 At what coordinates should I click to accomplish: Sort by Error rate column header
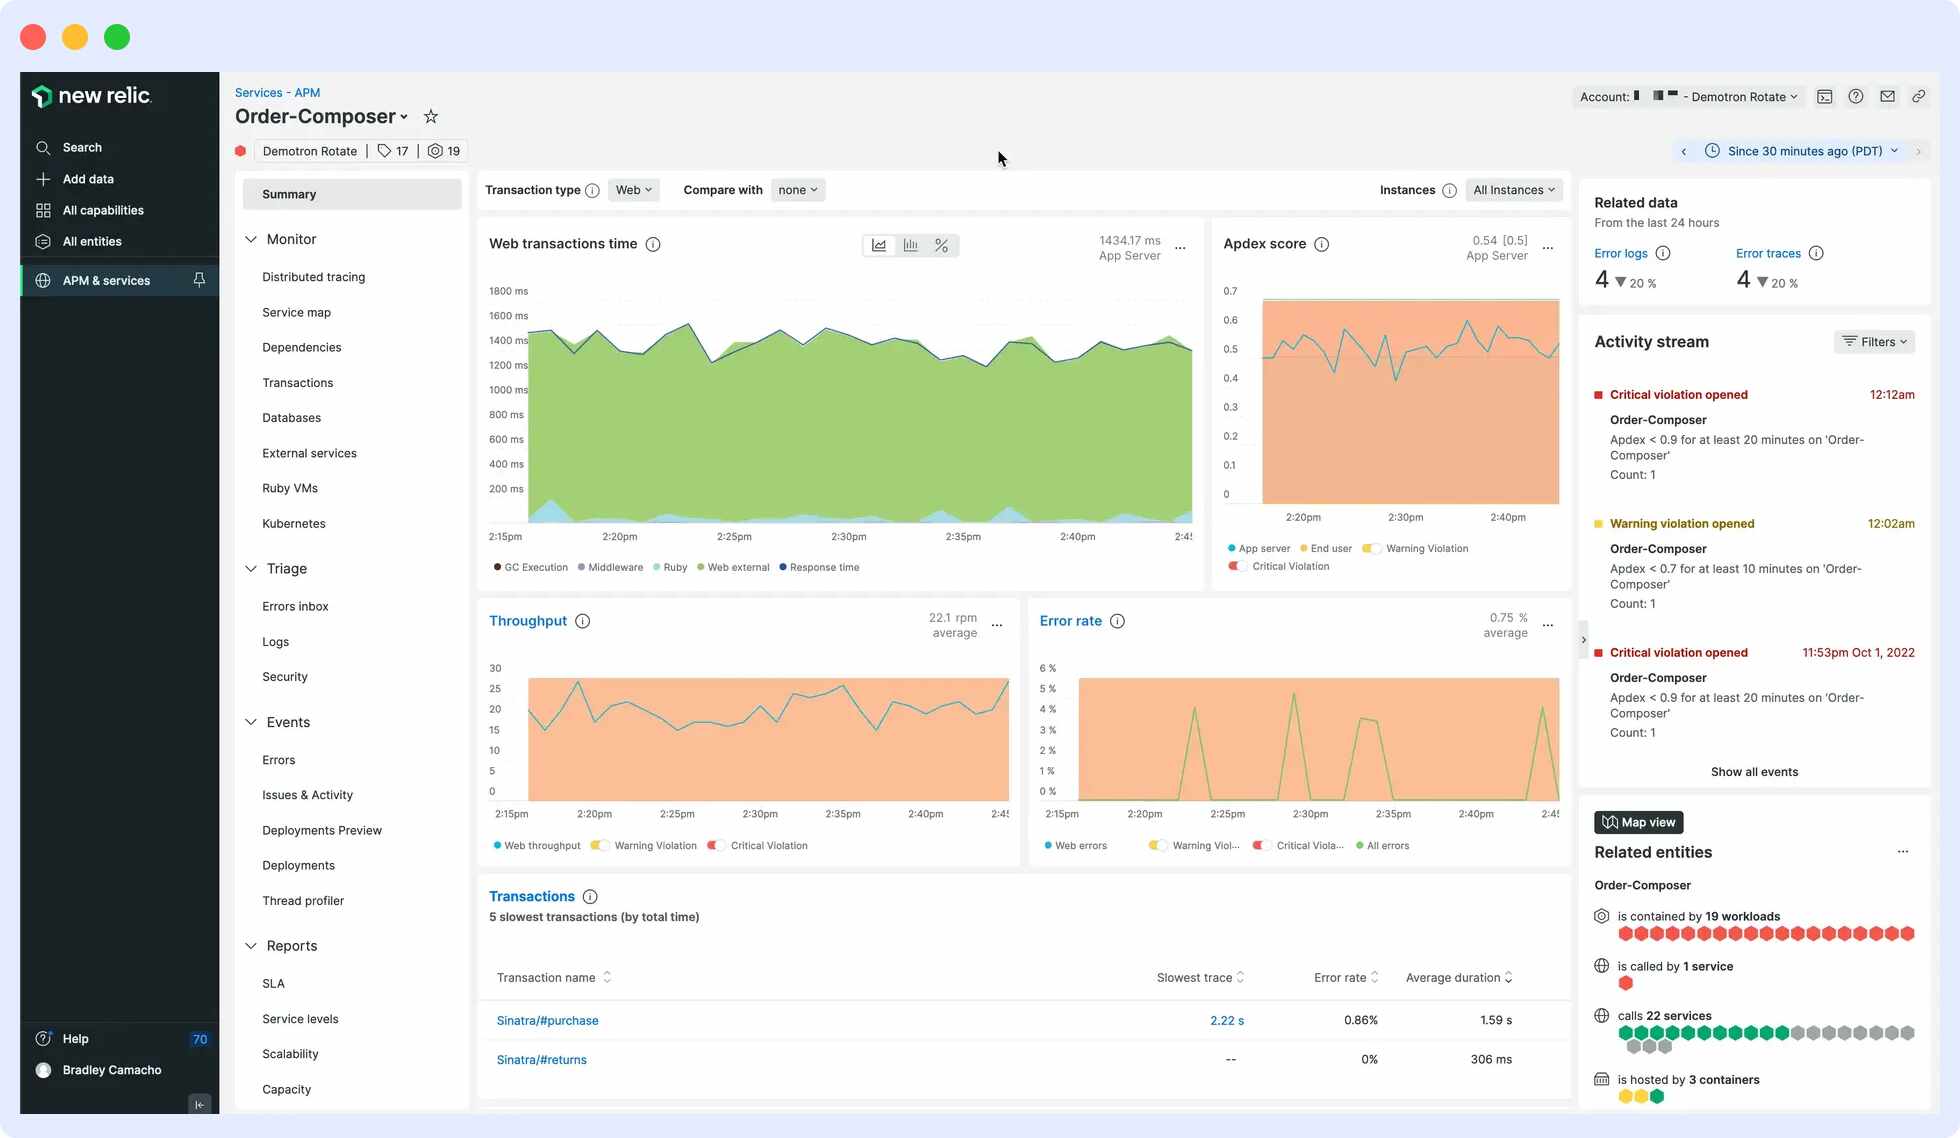(1346, 978)
